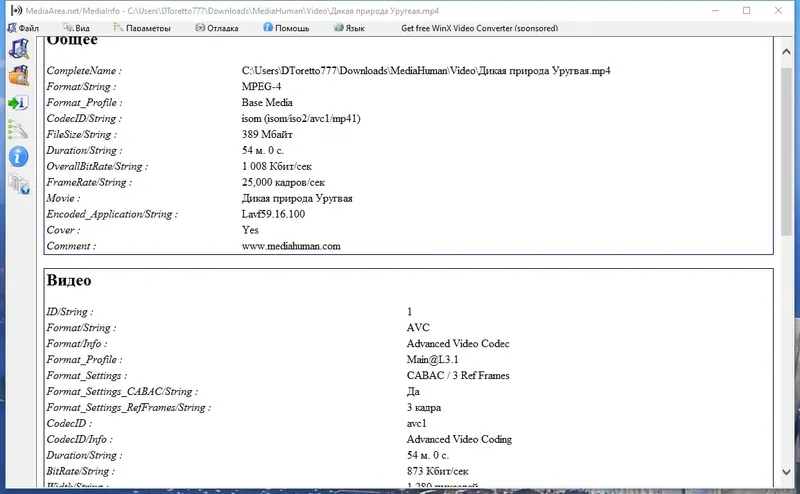Minimize the MediaInfo window
Image resolution: width=800 pixels, height=494 pixels.
pyautogui.click(x=715, y=10)
